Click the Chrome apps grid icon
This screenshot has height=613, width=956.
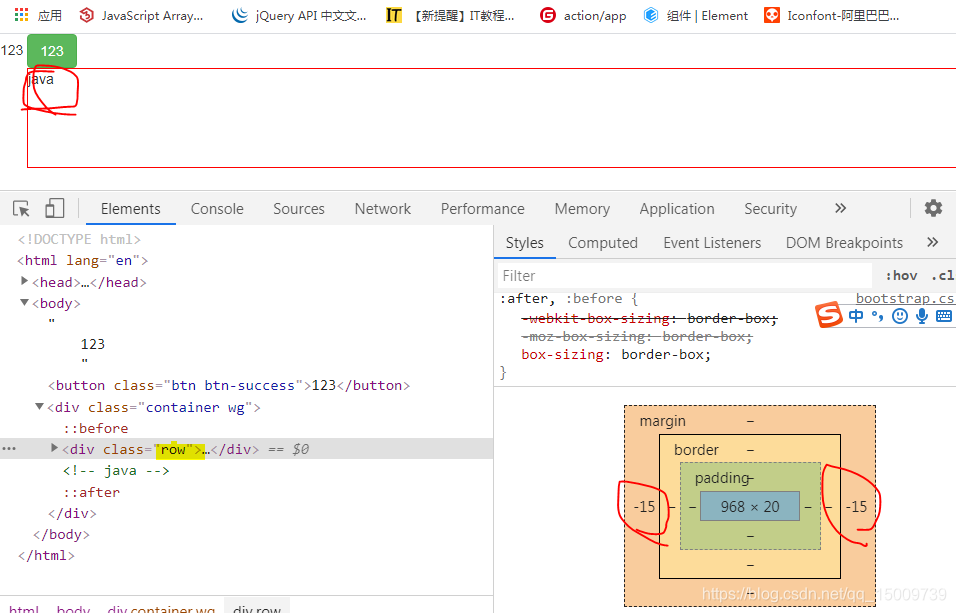point(20,14)
